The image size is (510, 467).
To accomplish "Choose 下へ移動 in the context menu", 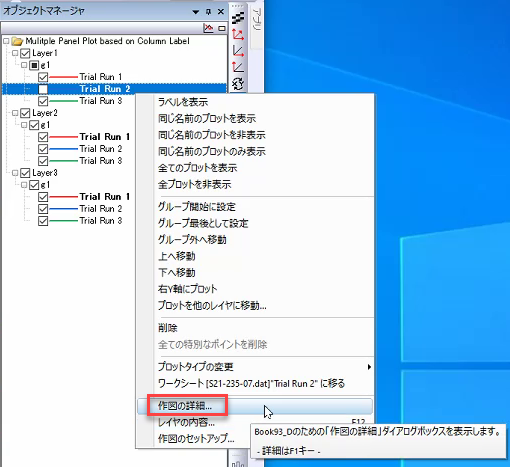I will pos(255,273).
